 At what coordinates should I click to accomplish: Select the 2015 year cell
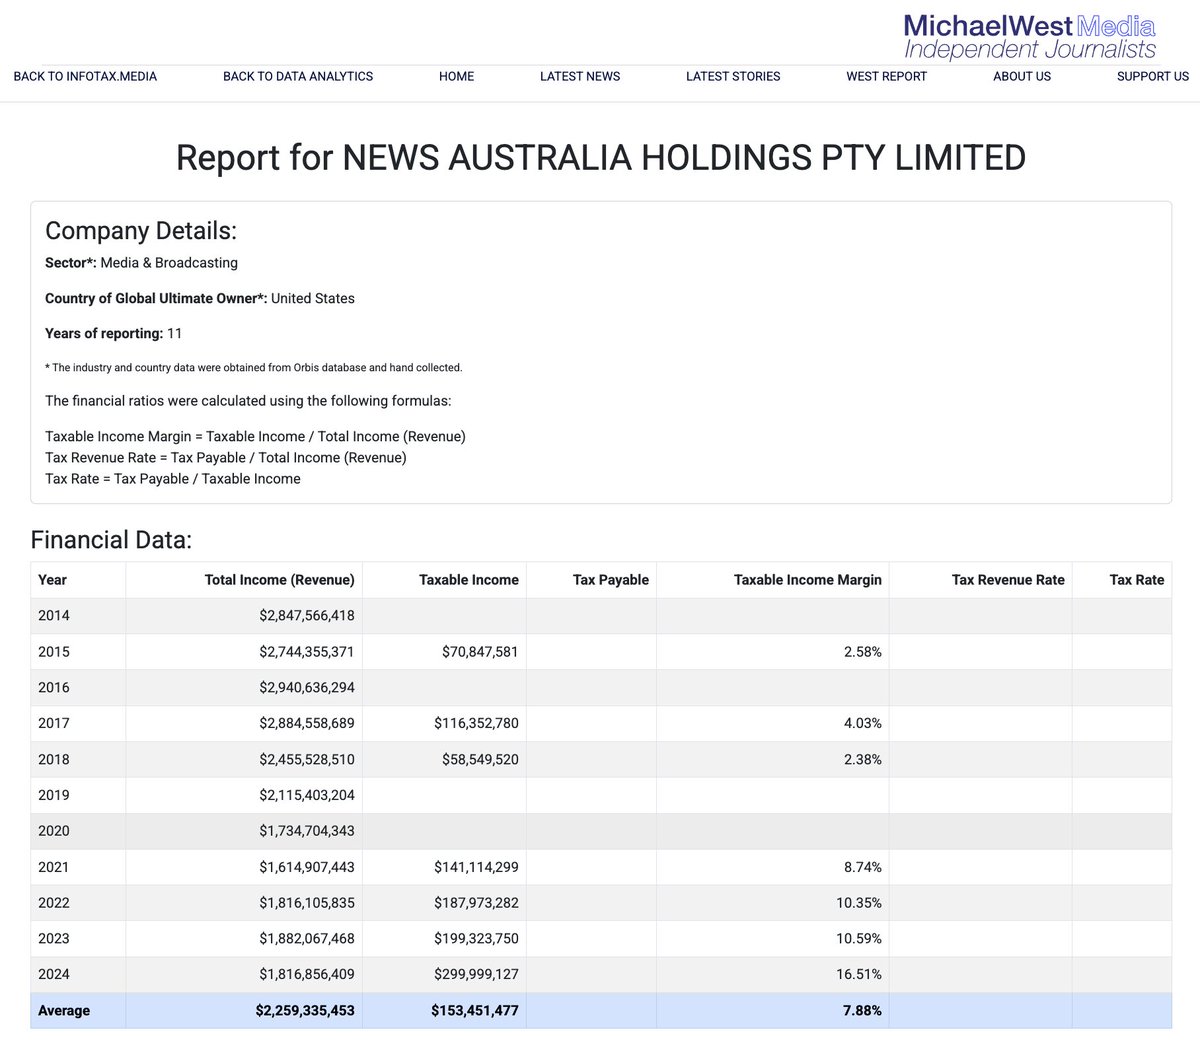[78, 652]
